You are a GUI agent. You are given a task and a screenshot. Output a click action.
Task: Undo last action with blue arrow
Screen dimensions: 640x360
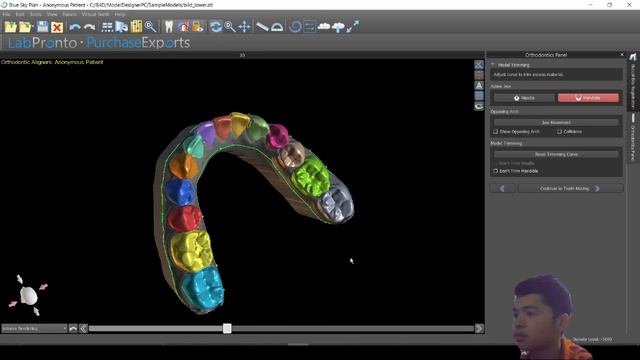[75, 27]
